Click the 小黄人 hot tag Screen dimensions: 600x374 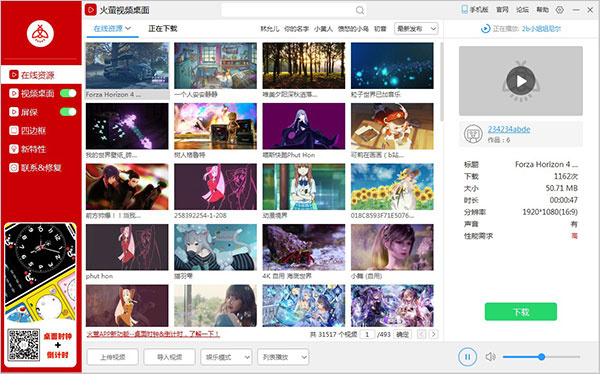323,29
